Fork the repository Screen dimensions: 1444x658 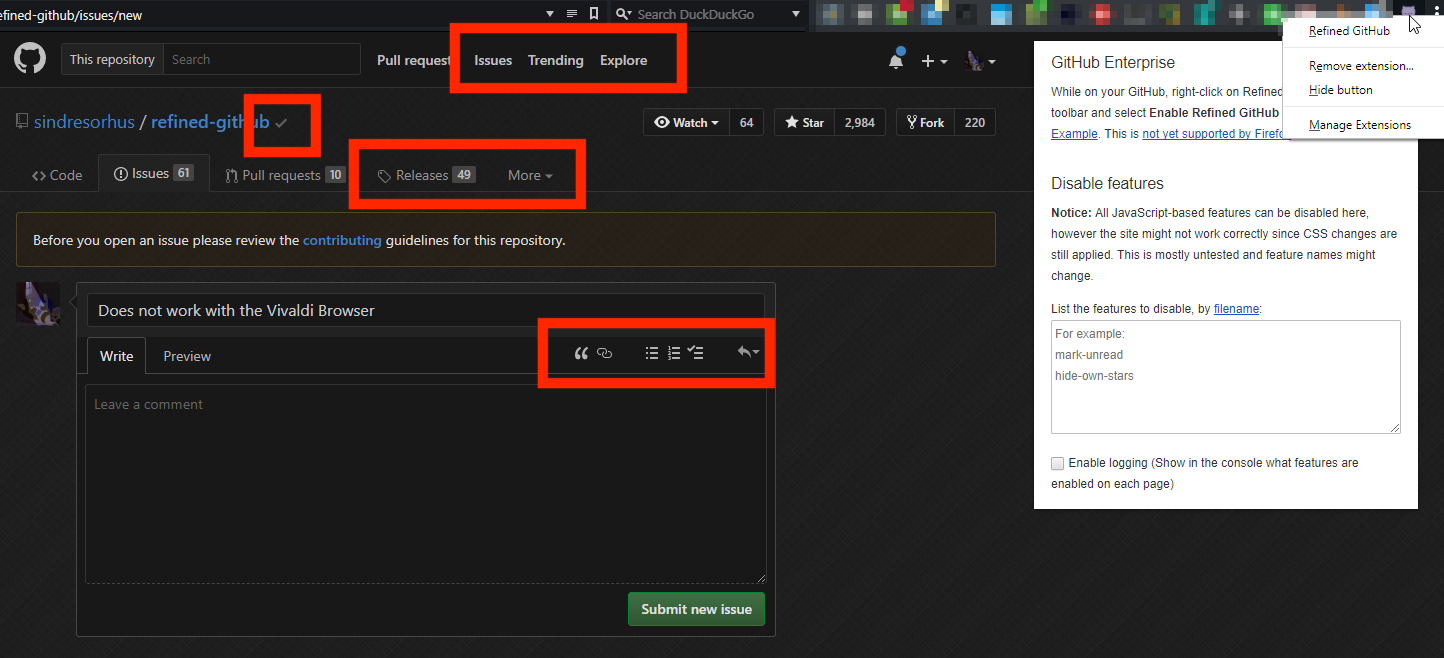[x=925, y=122]
